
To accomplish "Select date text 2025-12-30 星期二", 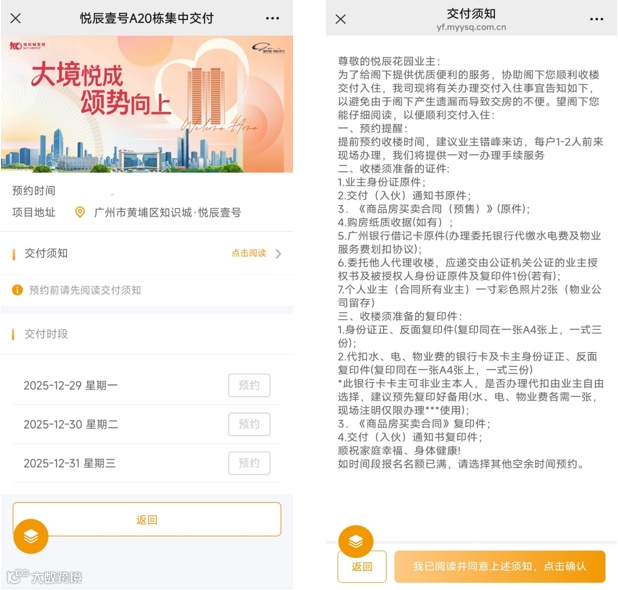I will click(71, 424).
